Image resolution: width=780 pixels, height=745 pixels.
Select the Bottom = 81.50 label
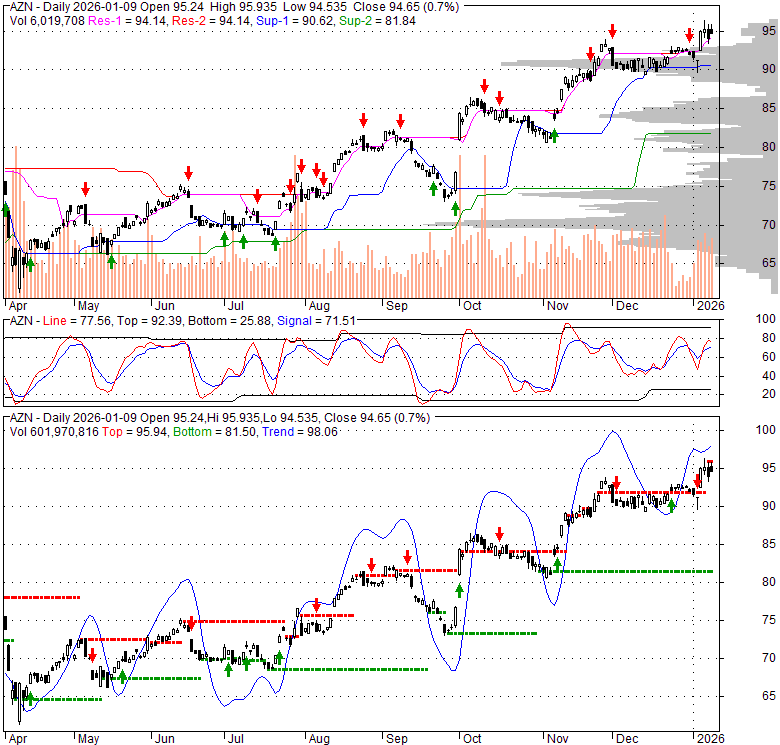[x=215, y=432]
